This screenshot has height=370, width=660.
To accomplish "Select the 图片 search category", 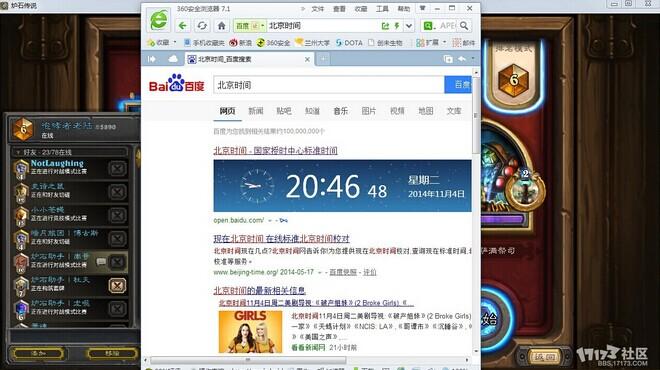I will pos(369,111).
